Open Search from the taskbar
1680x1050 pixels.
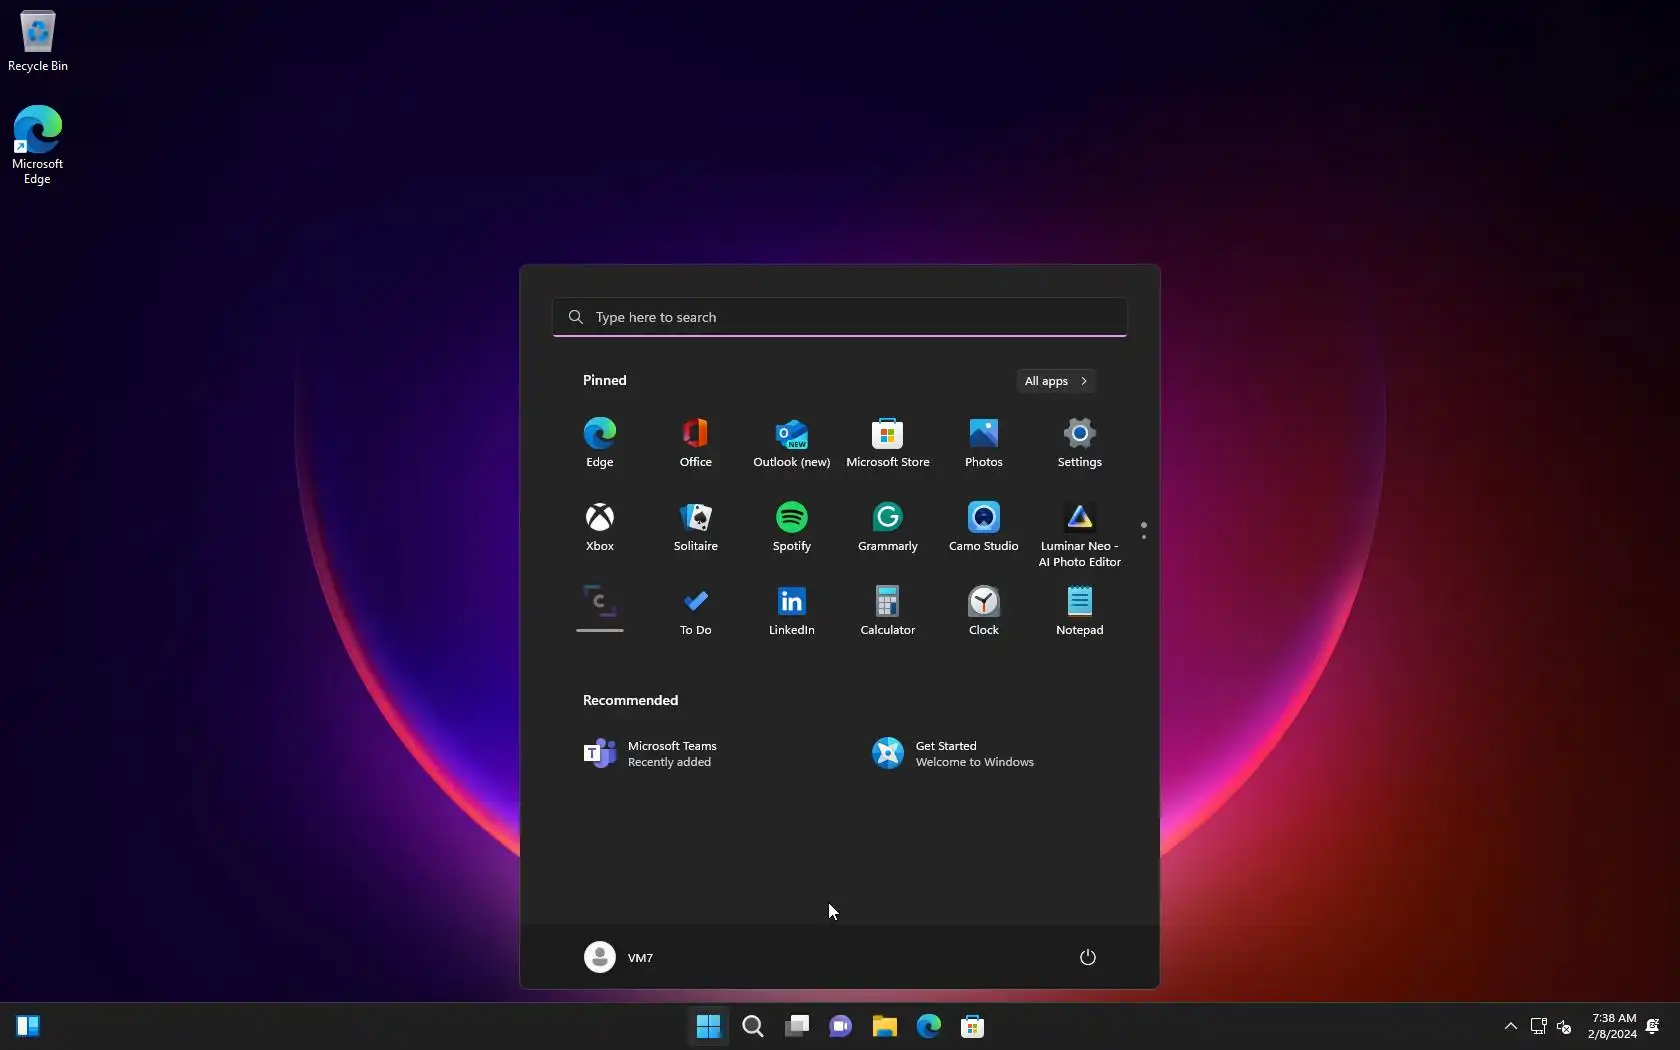753,1026
